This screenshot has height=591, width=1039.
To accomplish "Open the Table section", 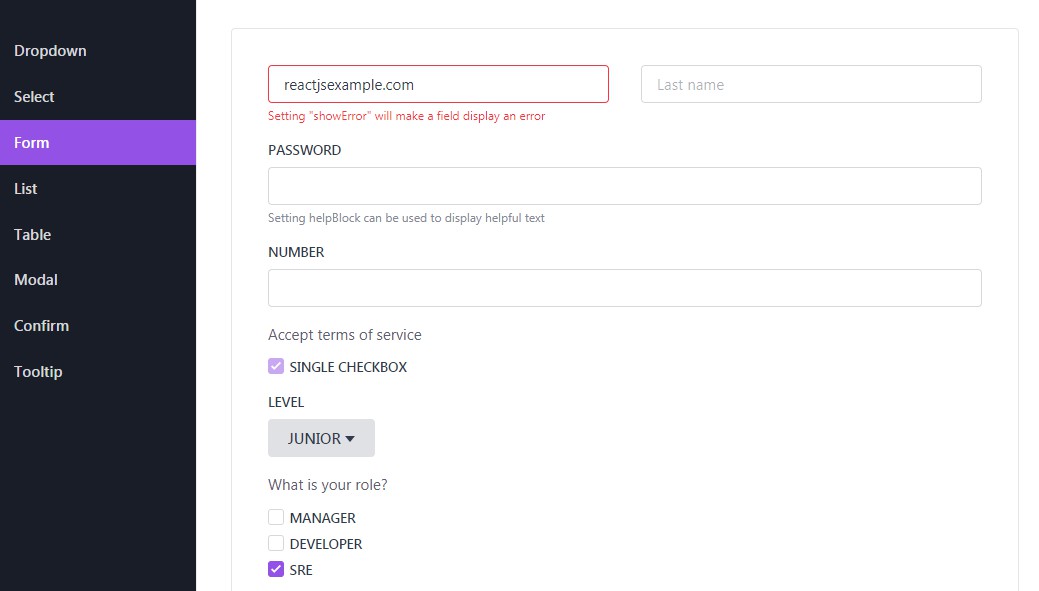I will click(x=33, y=235).
